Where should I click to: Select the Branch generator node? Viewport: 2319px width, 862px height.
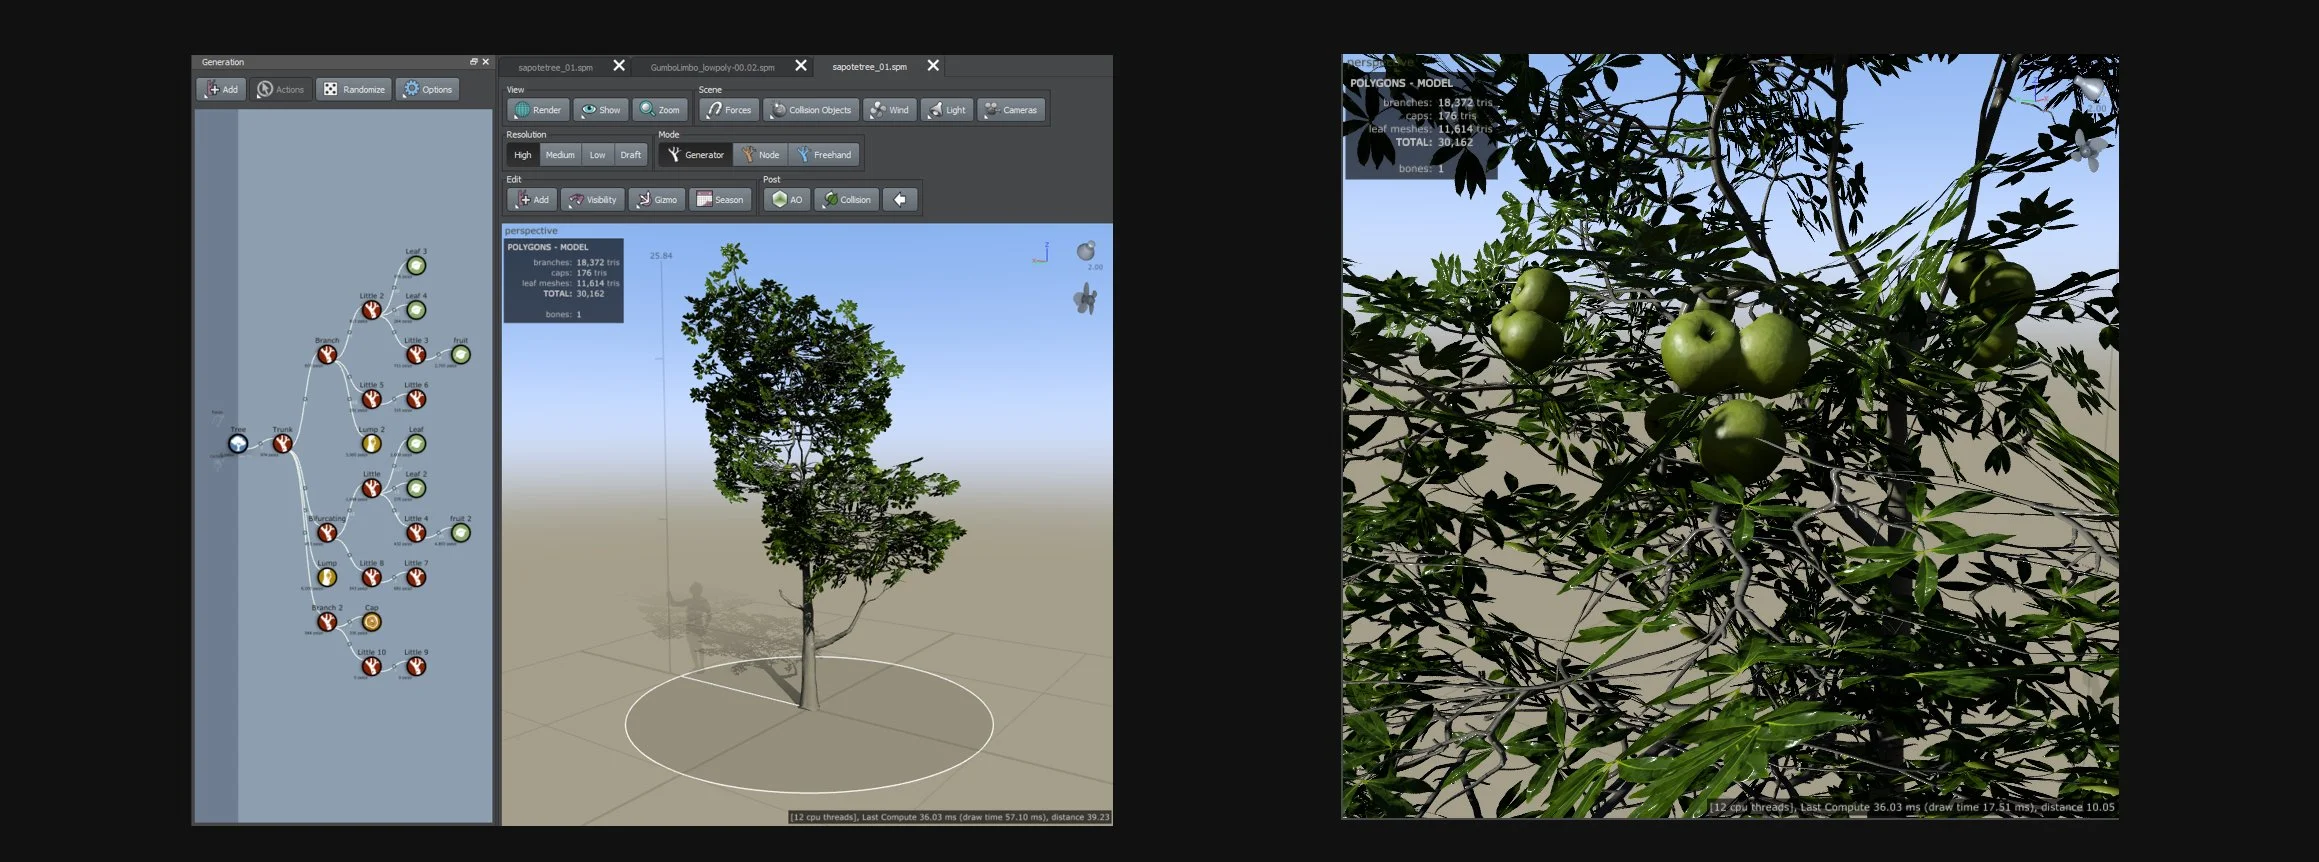click(327, 354)
